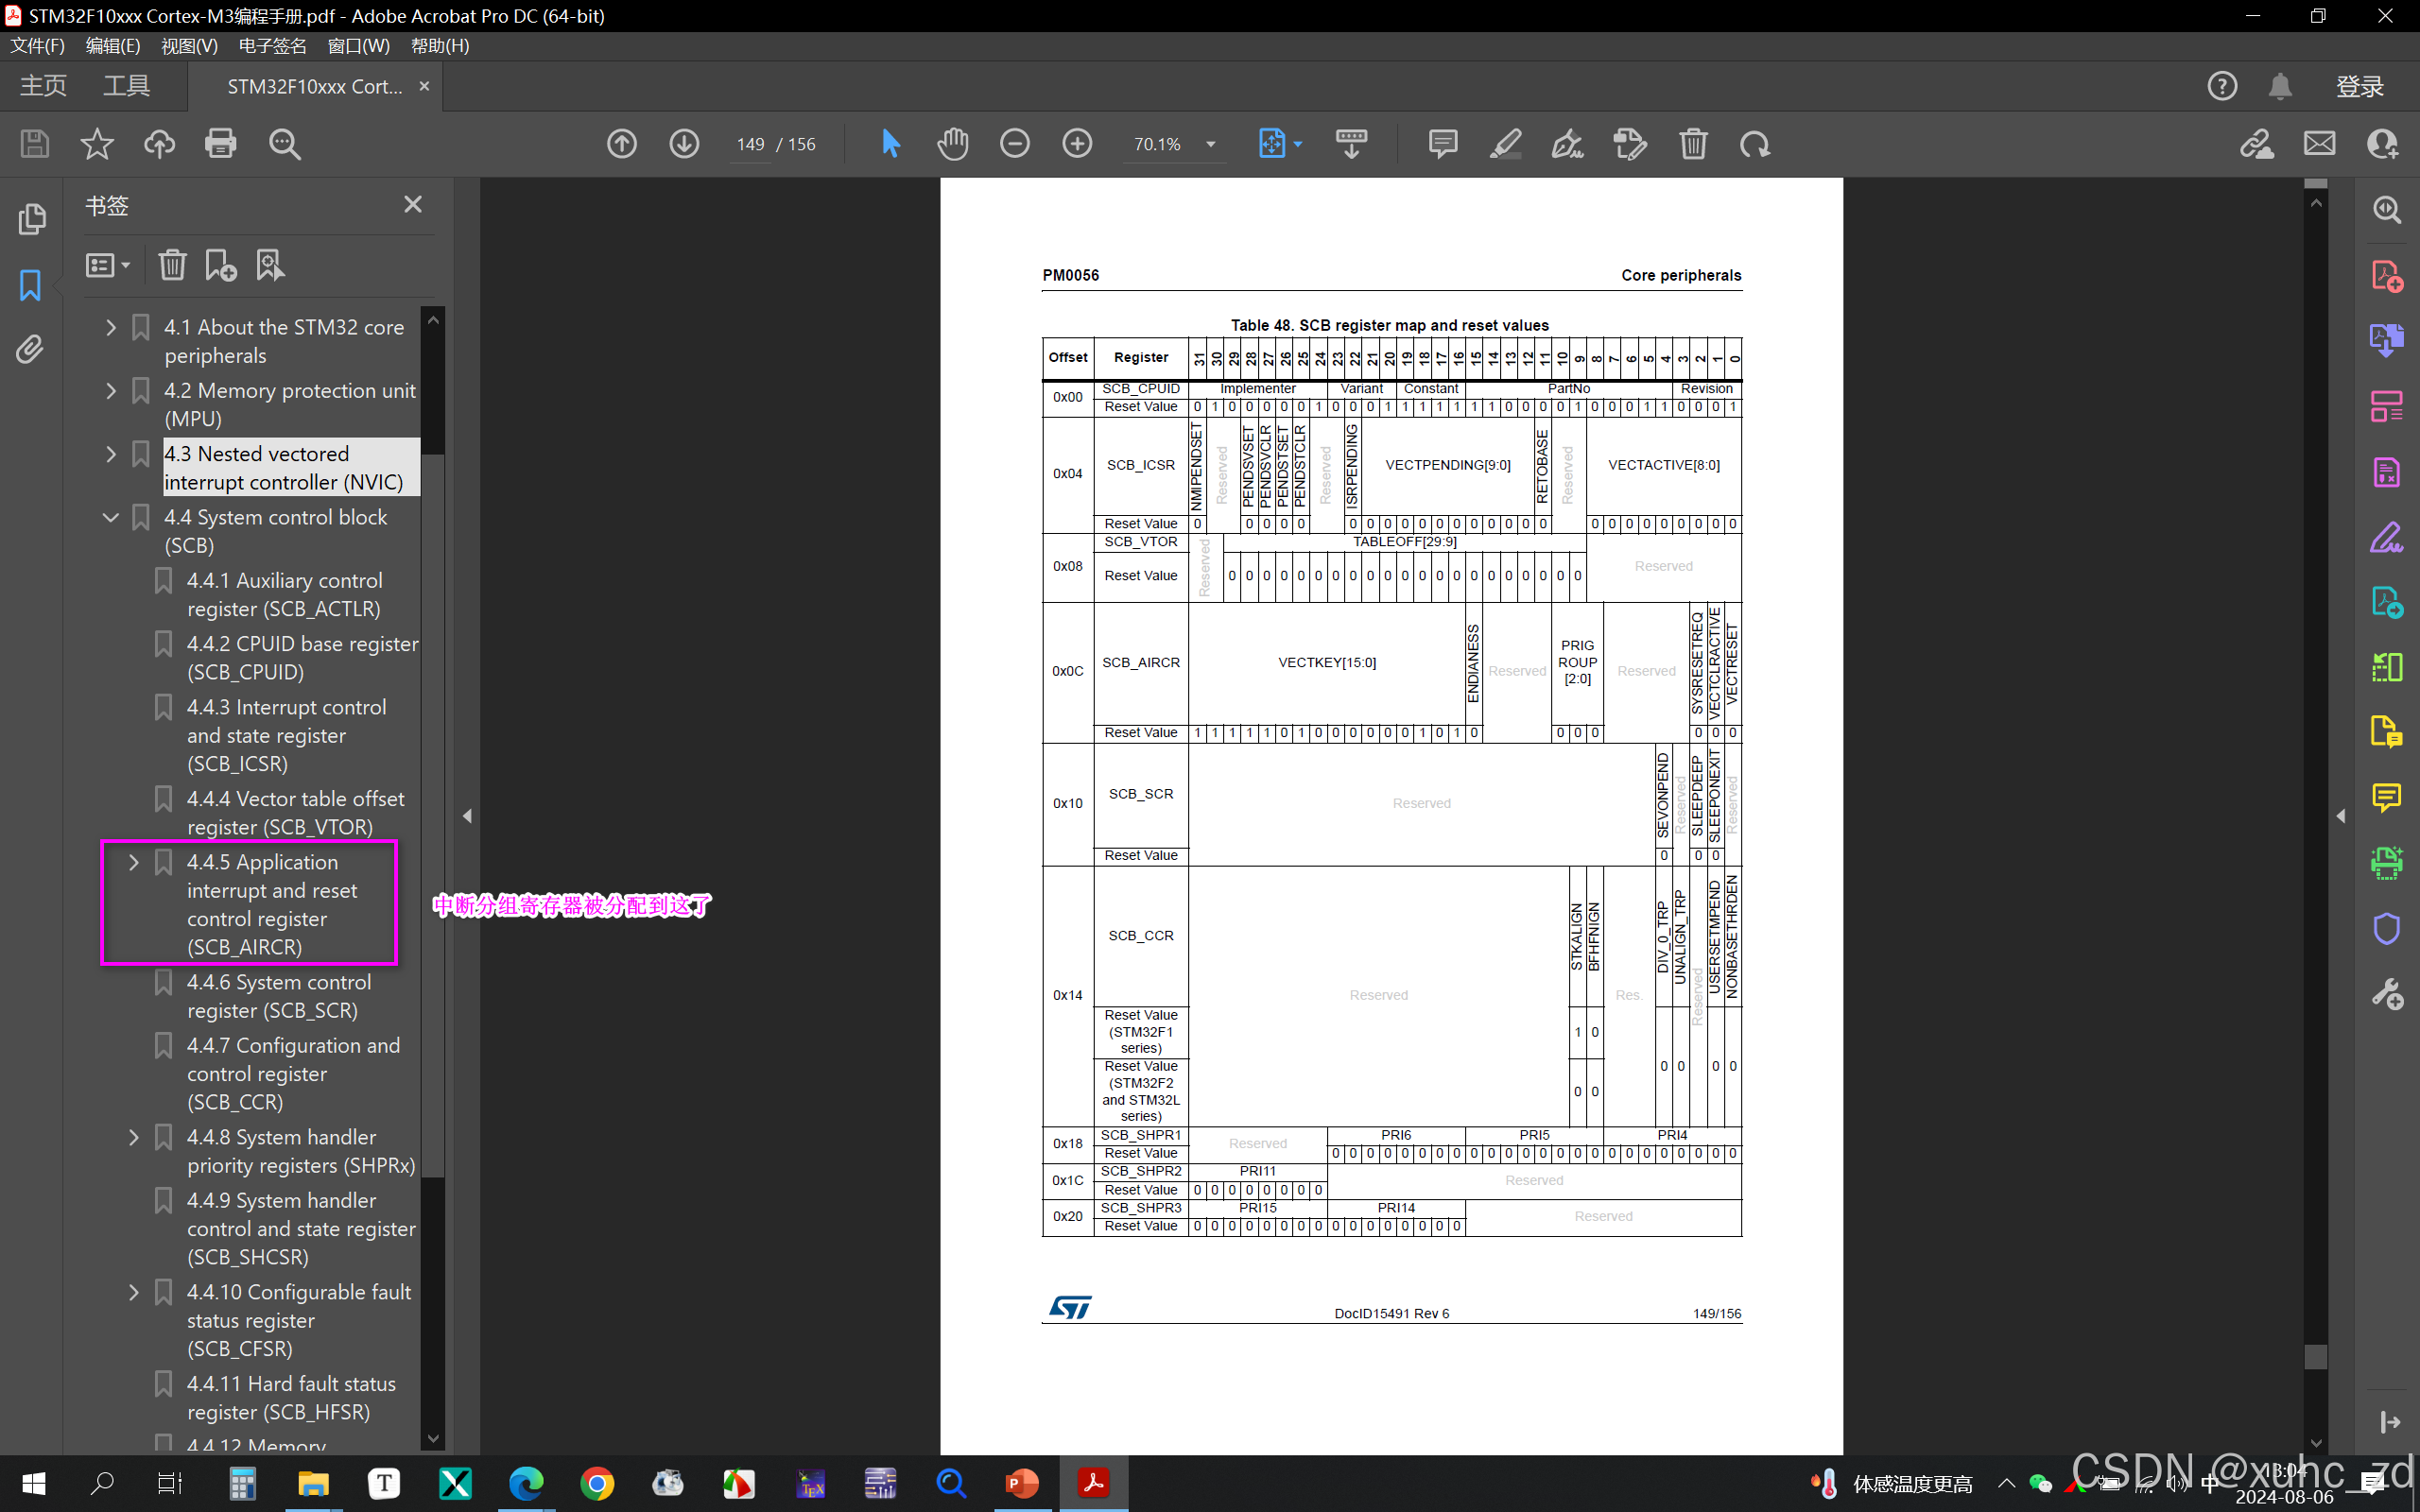Click the page number input field
Viewport: 2420px width, 1512px height.
751,144
